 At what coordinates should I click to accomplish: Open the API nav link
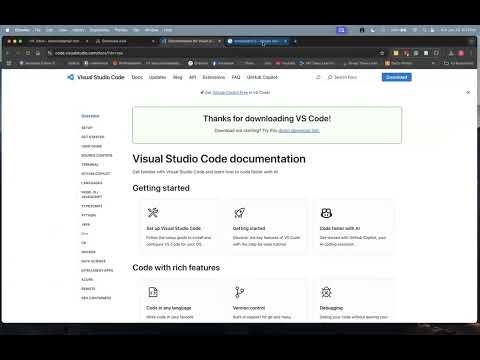pyautogui.click(x=192, y=77)
